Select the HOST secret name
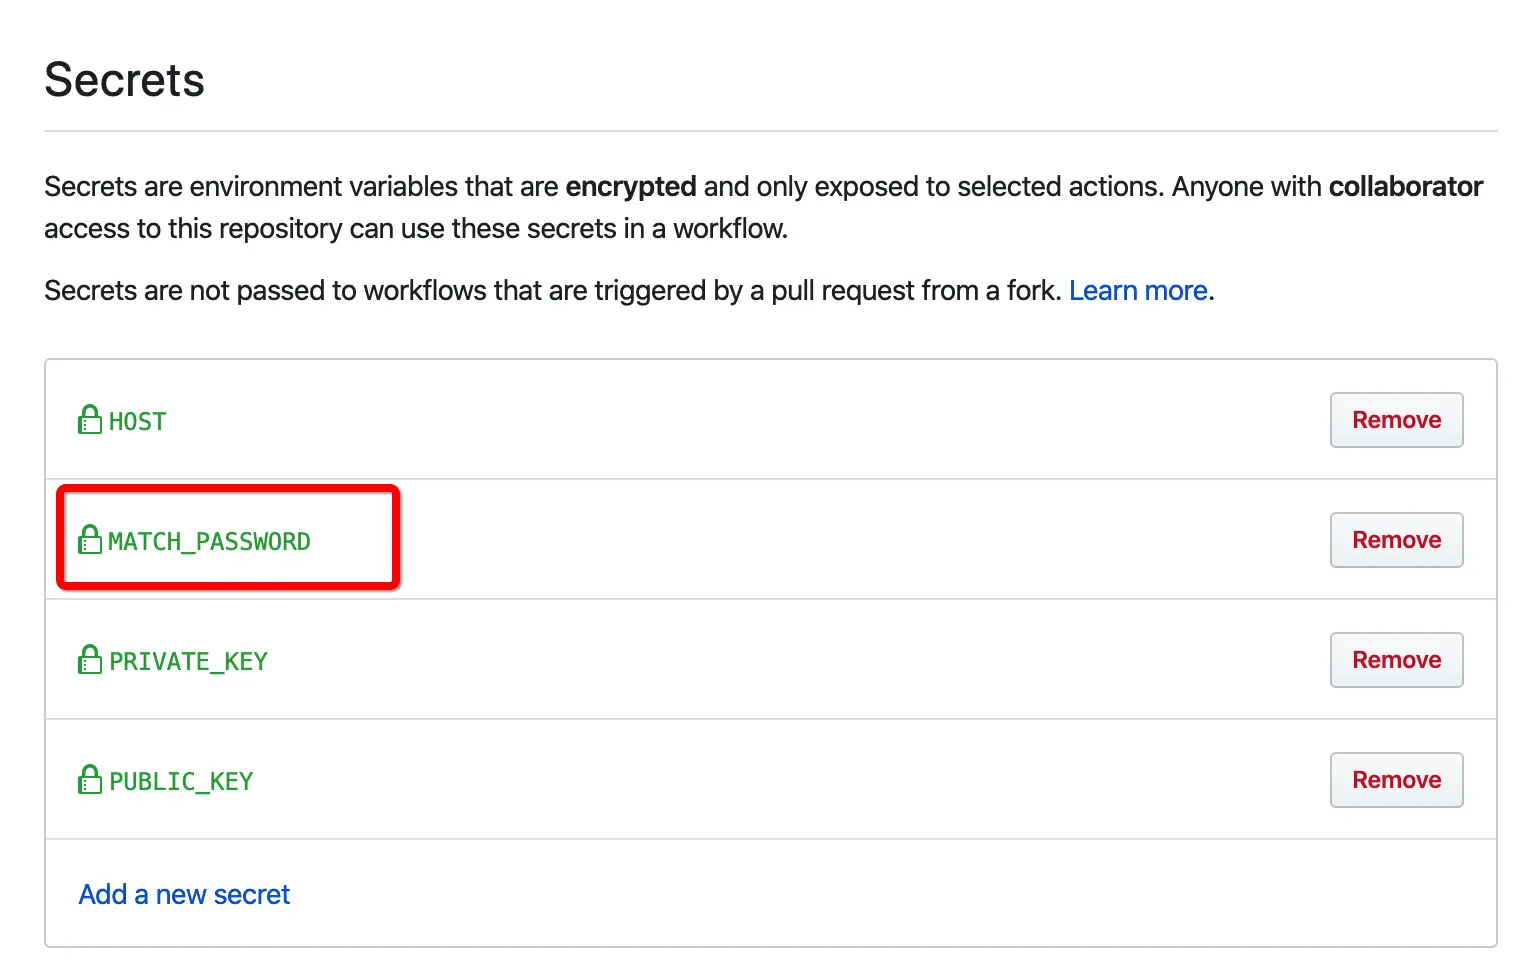This screenshot has width=1534, height=970. [x=138, y=421]
